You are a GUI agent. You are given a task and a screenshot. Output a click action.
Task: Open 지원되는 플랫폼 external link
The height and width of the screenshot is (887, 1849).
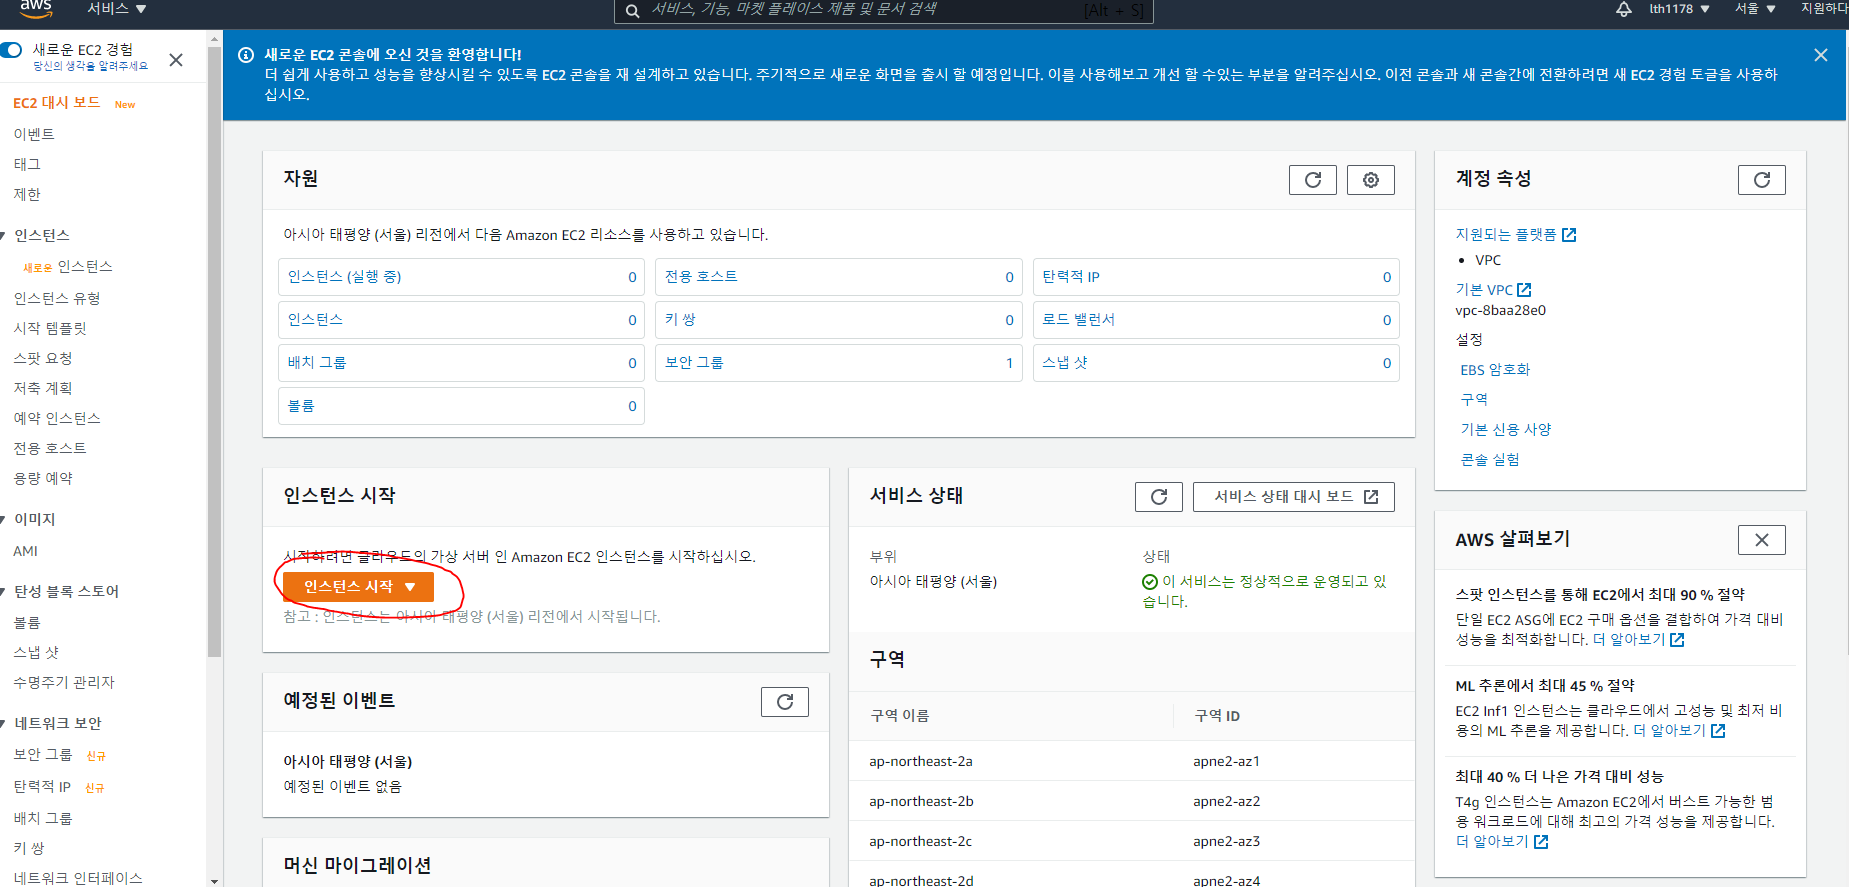[1515, 234]
